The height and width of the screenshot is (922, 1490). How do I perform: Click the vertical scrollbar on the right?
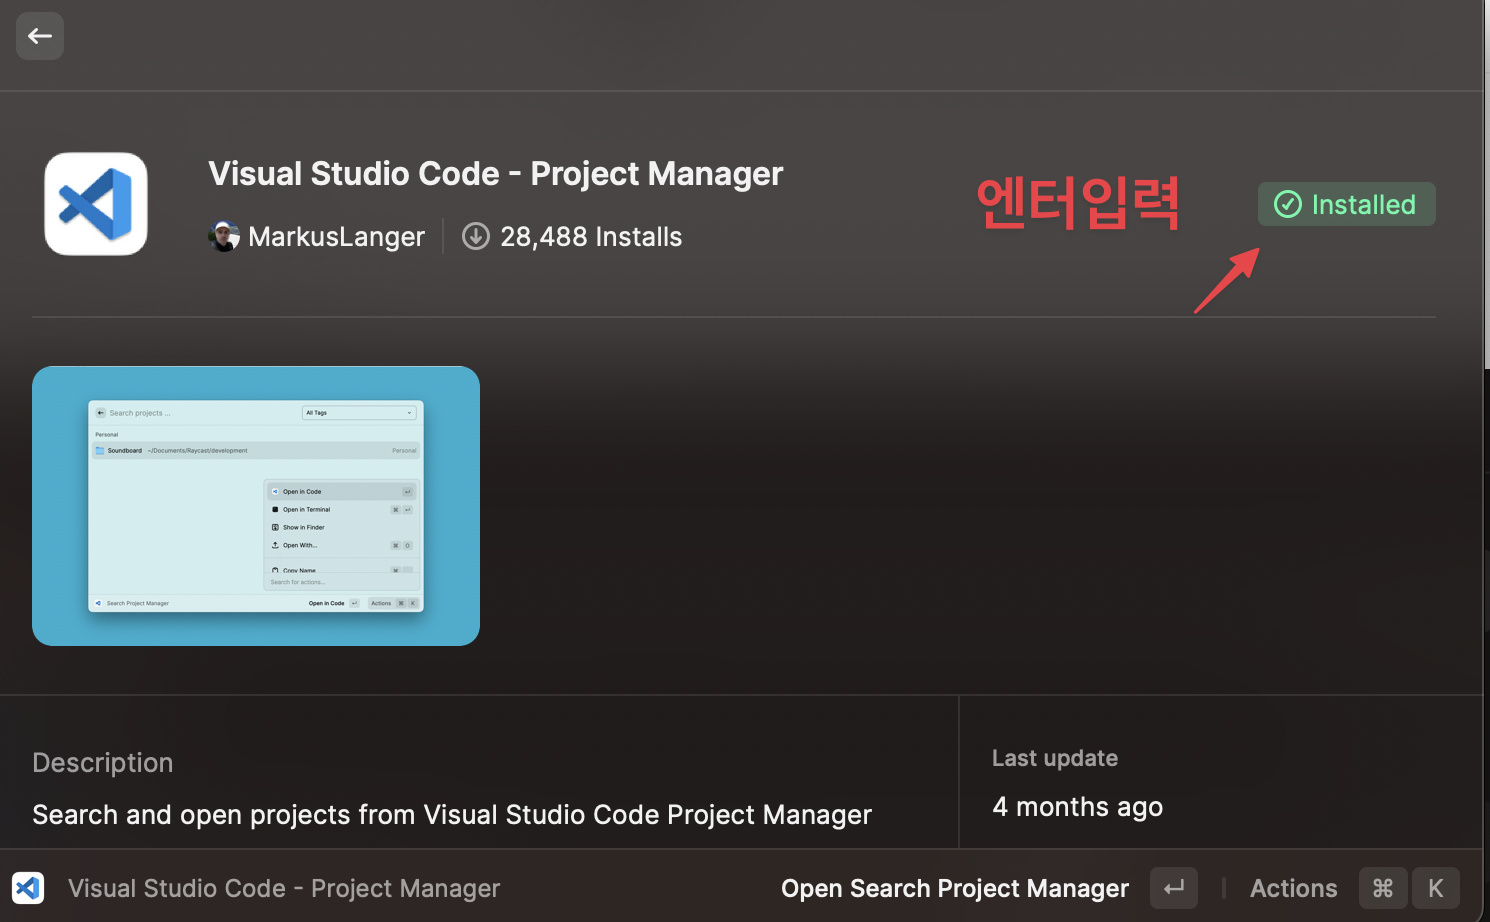click(x=1487, y=185)
